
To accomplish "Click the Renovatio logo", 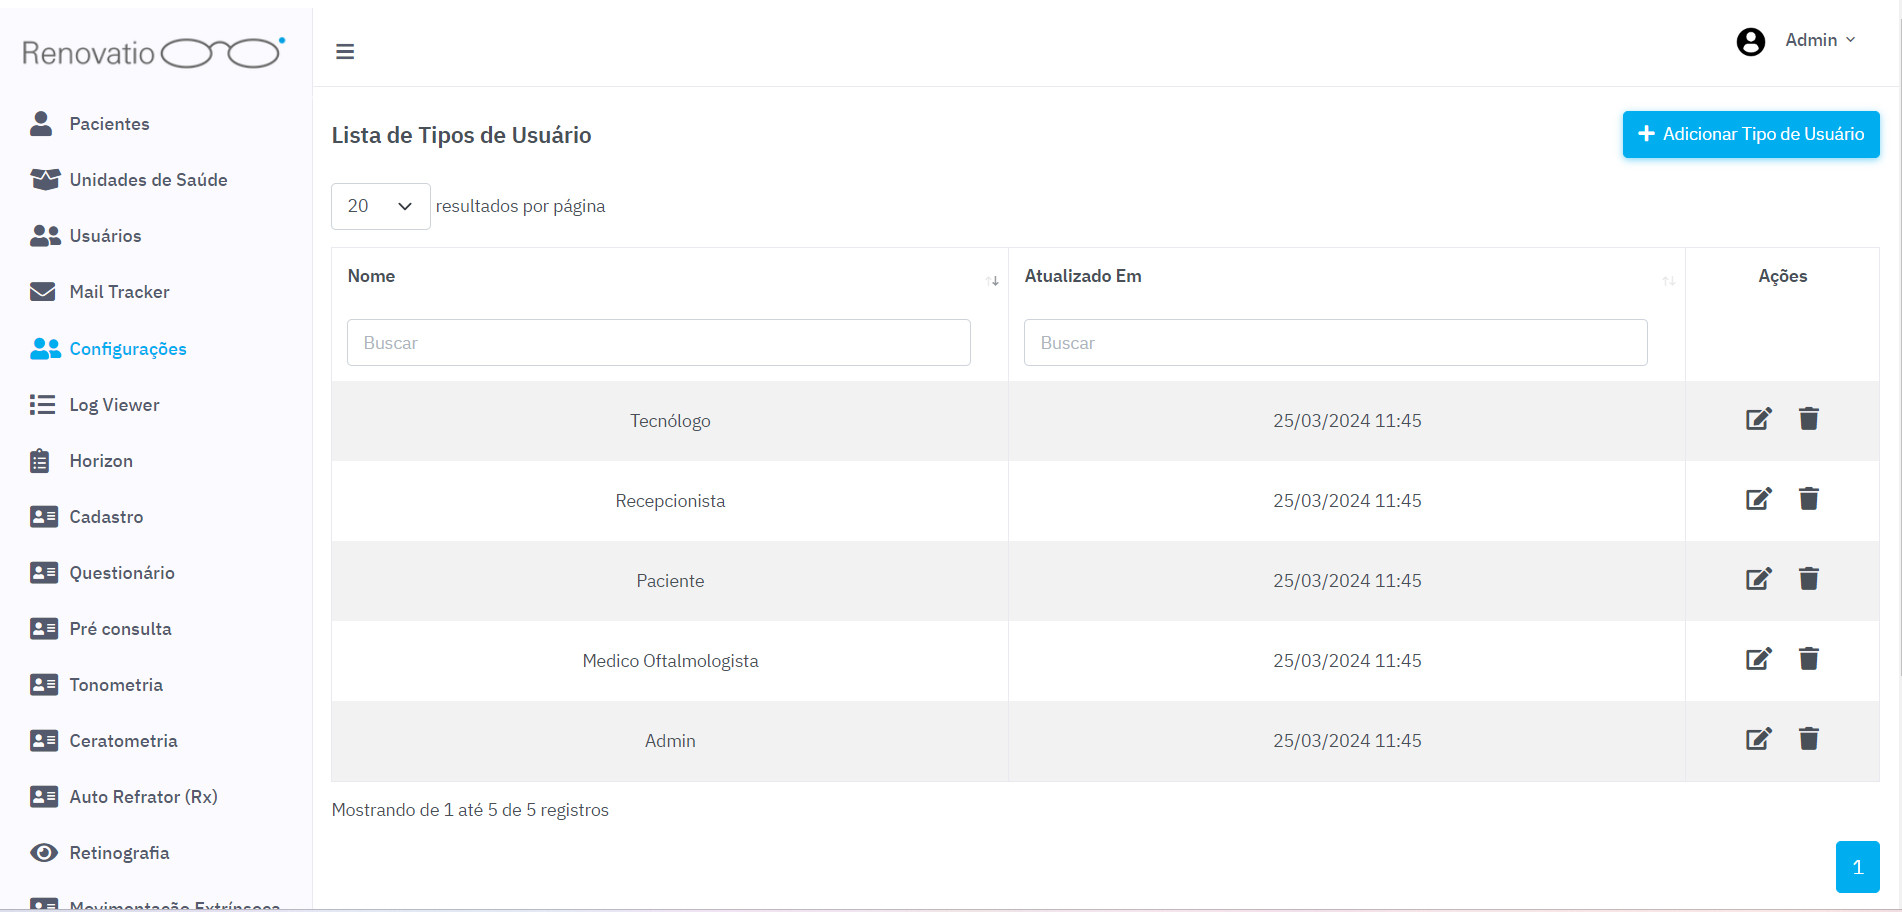I will click(153, 53).
